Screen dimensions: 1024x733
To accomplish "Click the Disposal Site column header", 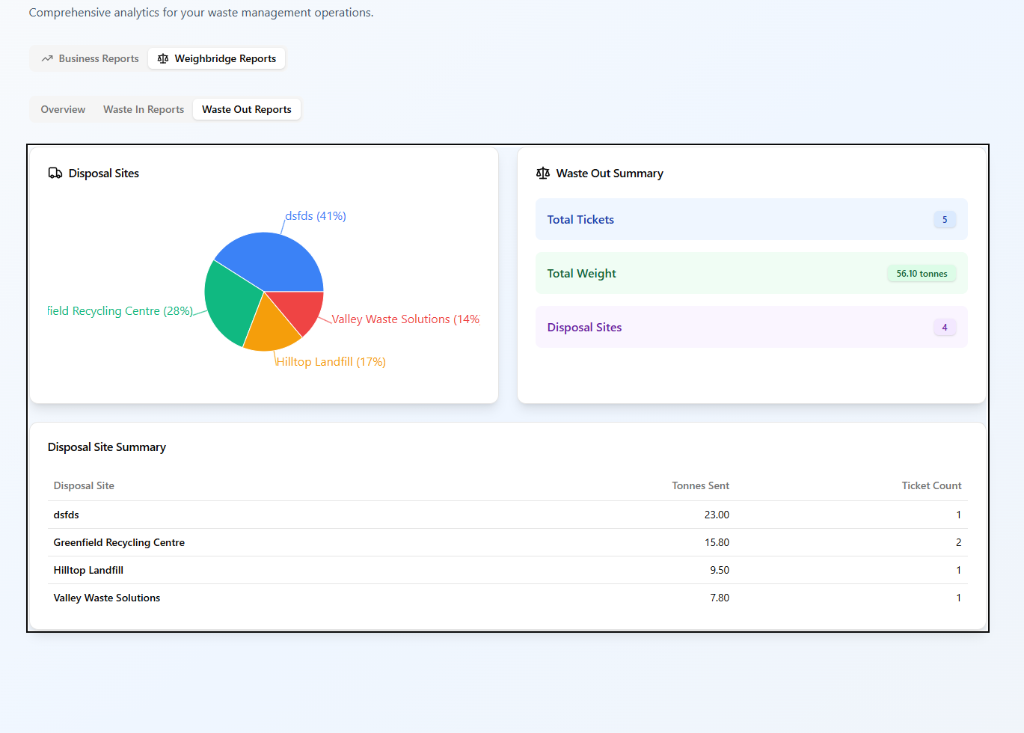I will (x=84, y=485).
